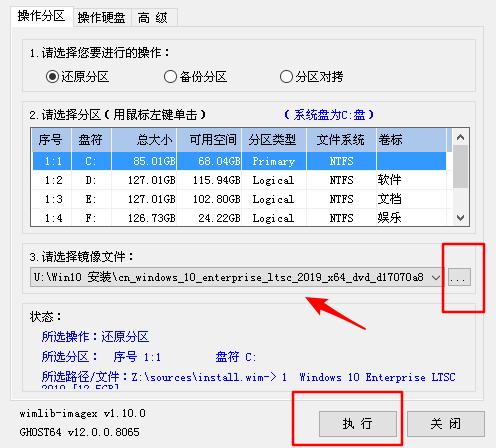Click drive letter E: cell
The width and height of the screenshot is (496, 448).
(90, 199)
